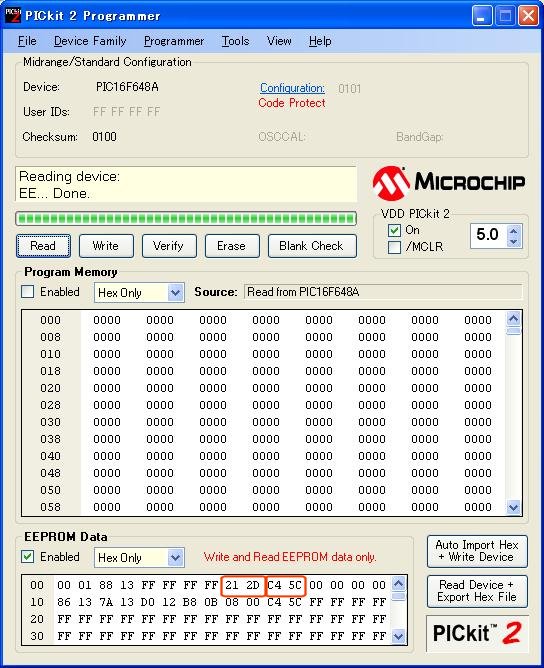Click EEPROM row address 20
Viewport: 544px width, 668px height.
point(37,619)
